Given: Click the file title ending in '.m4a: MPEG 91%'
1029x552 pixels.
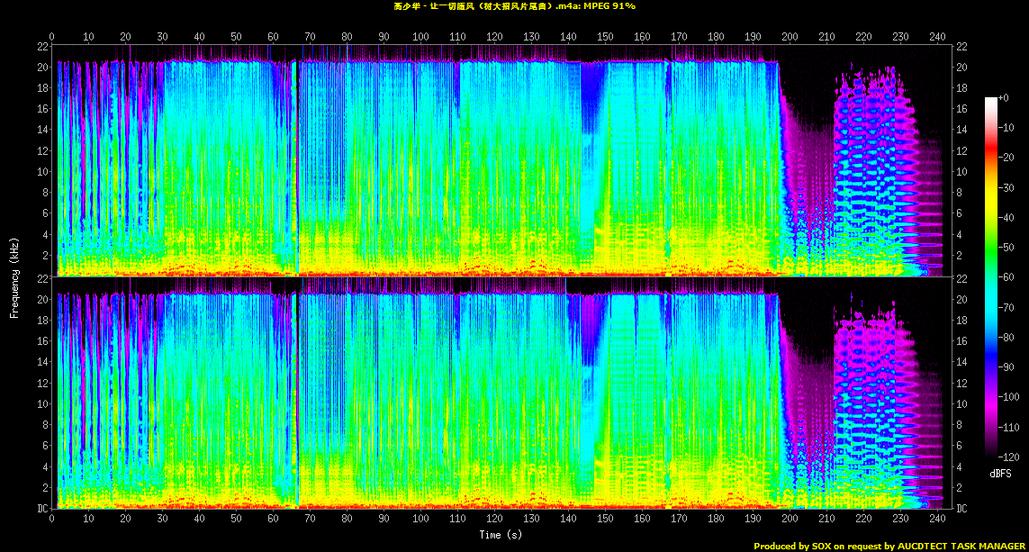Looking at the screenshot, I should tap(514, 6).
